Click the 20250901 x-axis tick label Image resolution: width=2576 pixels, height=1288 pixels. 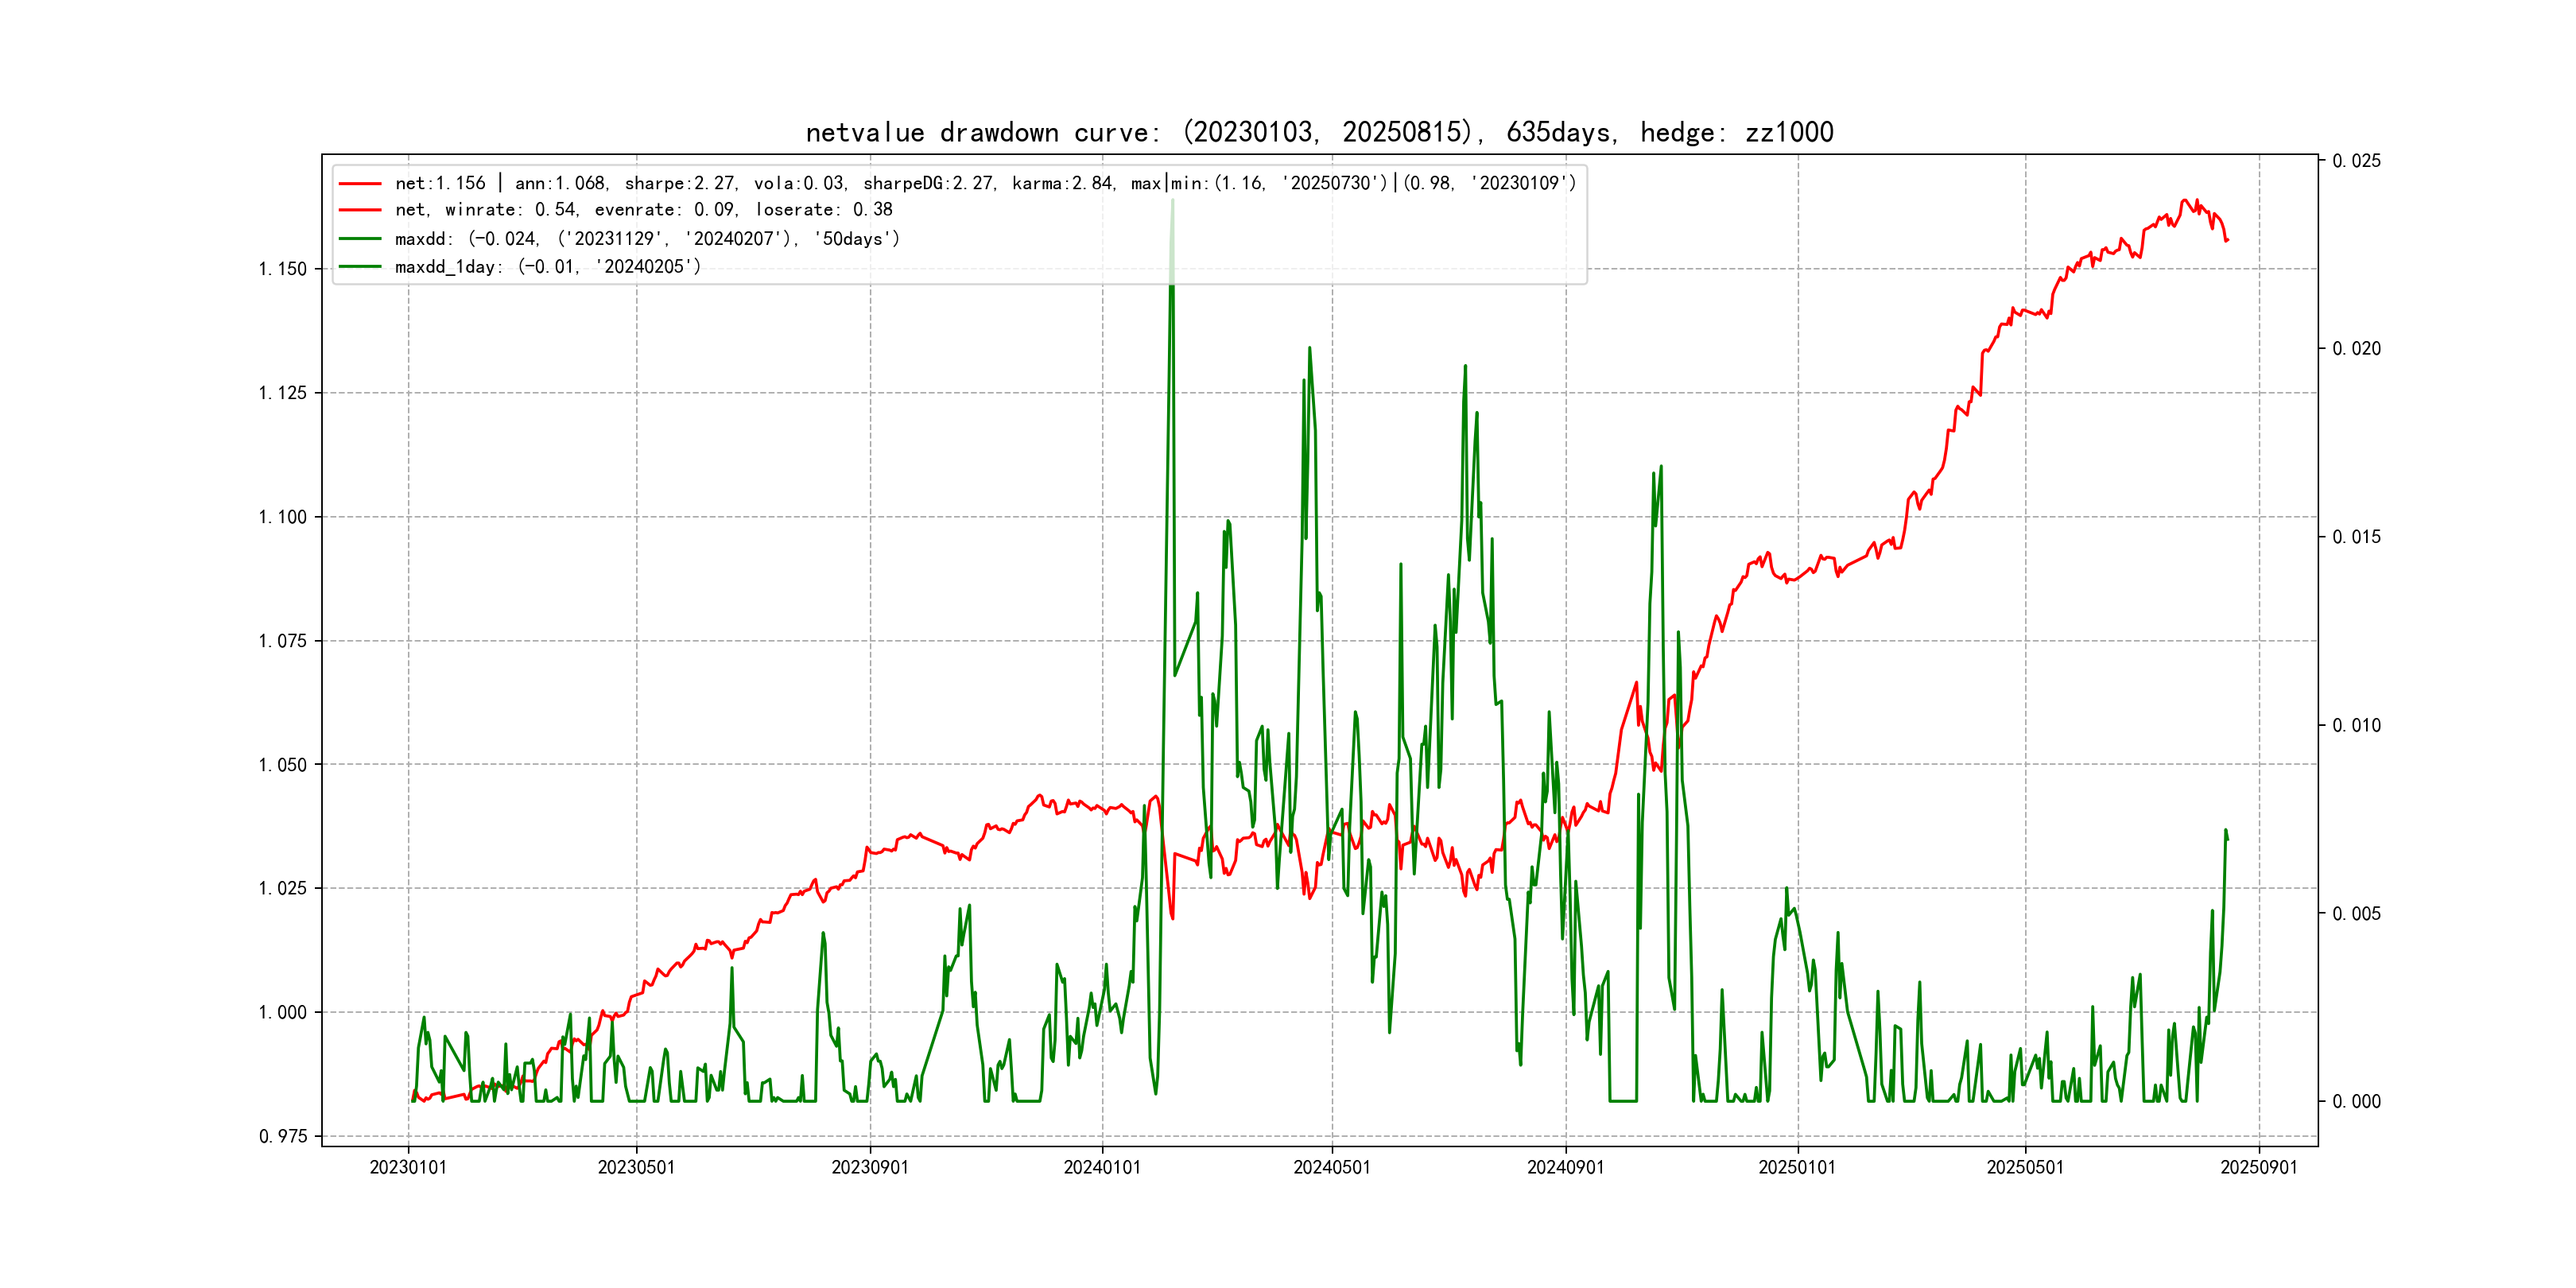(x=2259, y=1168)
